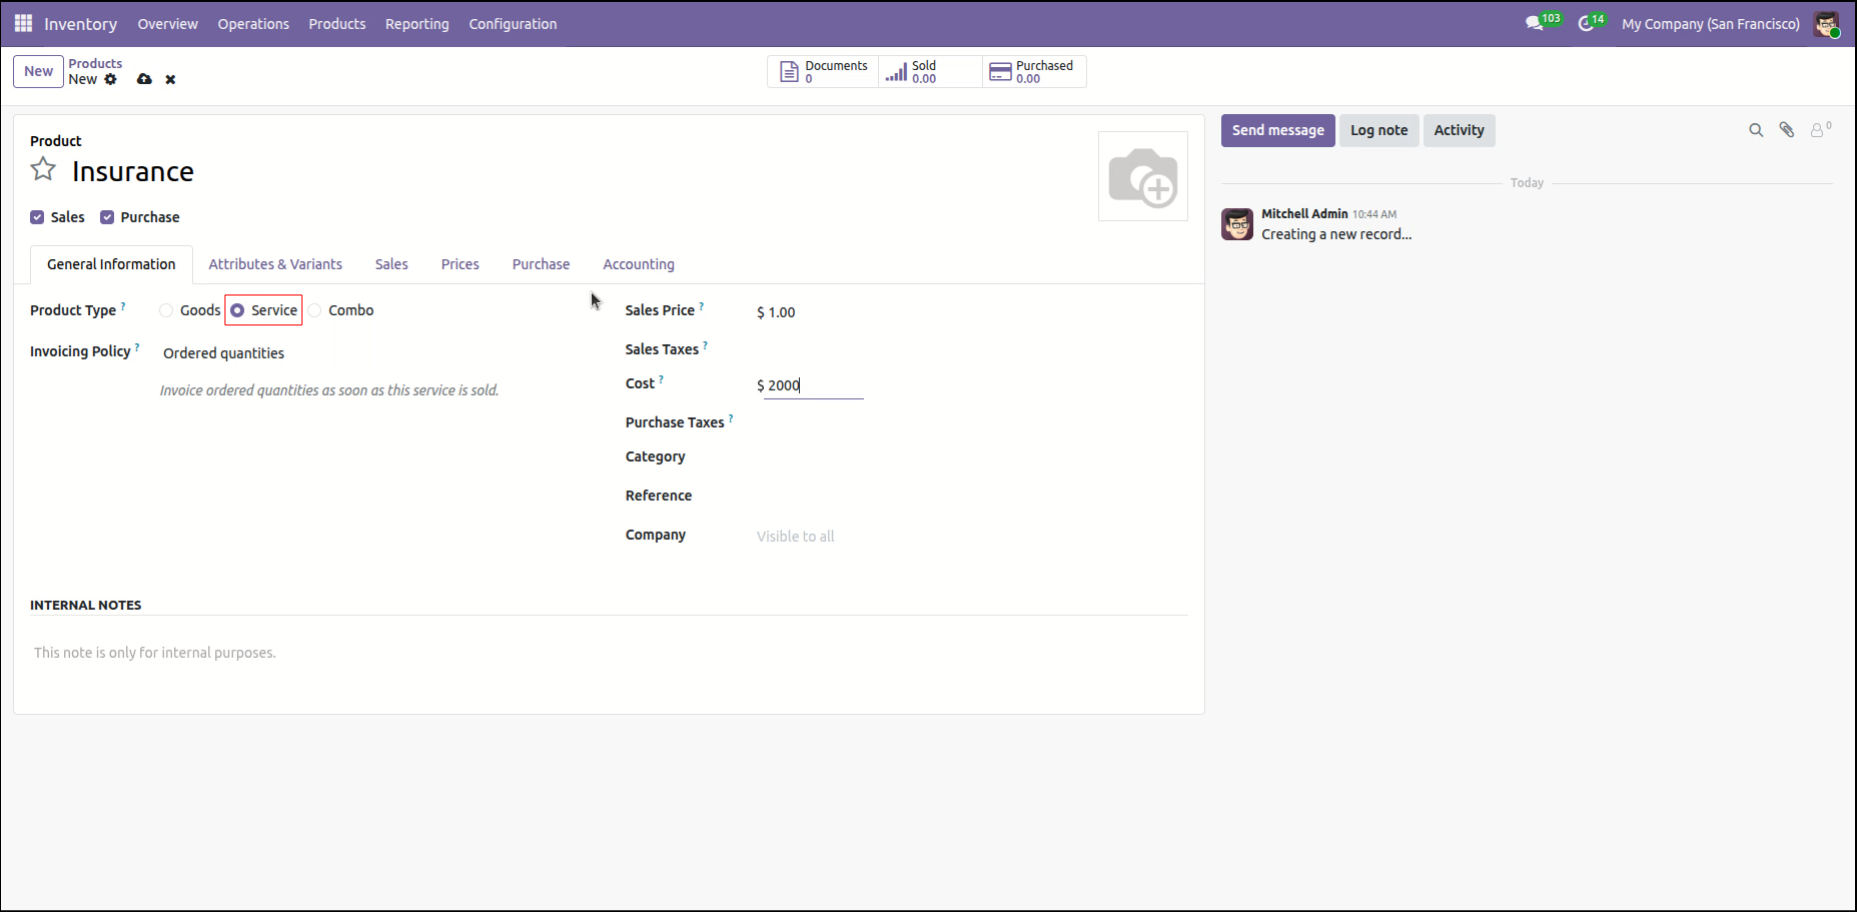Uncheck the Sales checkbox
Screen dimensions: 1857x912
[x=37, y=217]
